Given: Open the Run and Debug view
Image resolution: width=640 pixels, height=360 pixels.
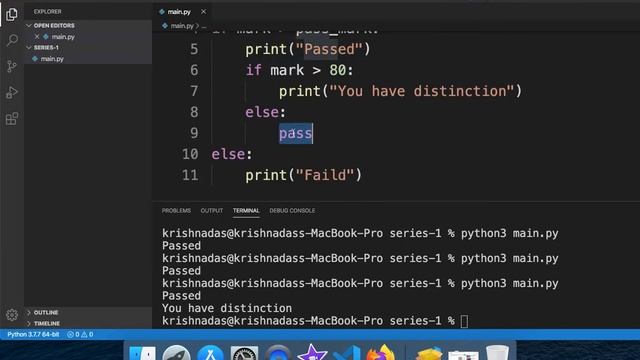Looking at the screenshot, I should tap(12, 93).
